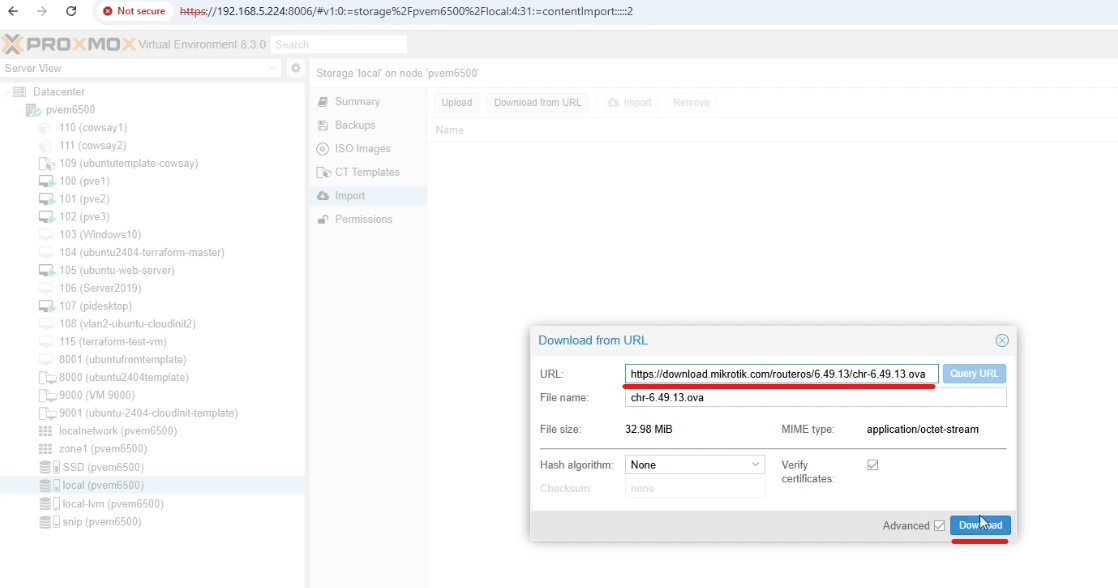Click template icon for 109 (ubuntutemplate-cowsay)
This screenshot has height=588, width=1118.
(46, 163)
